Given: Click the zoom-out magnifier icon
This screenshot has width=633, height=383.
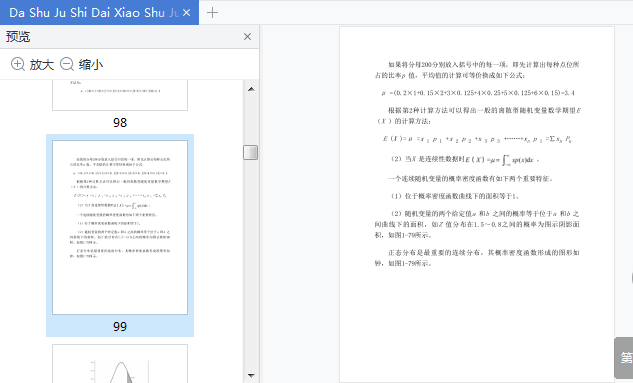Looking at the screenshot, I should [67, 64].
